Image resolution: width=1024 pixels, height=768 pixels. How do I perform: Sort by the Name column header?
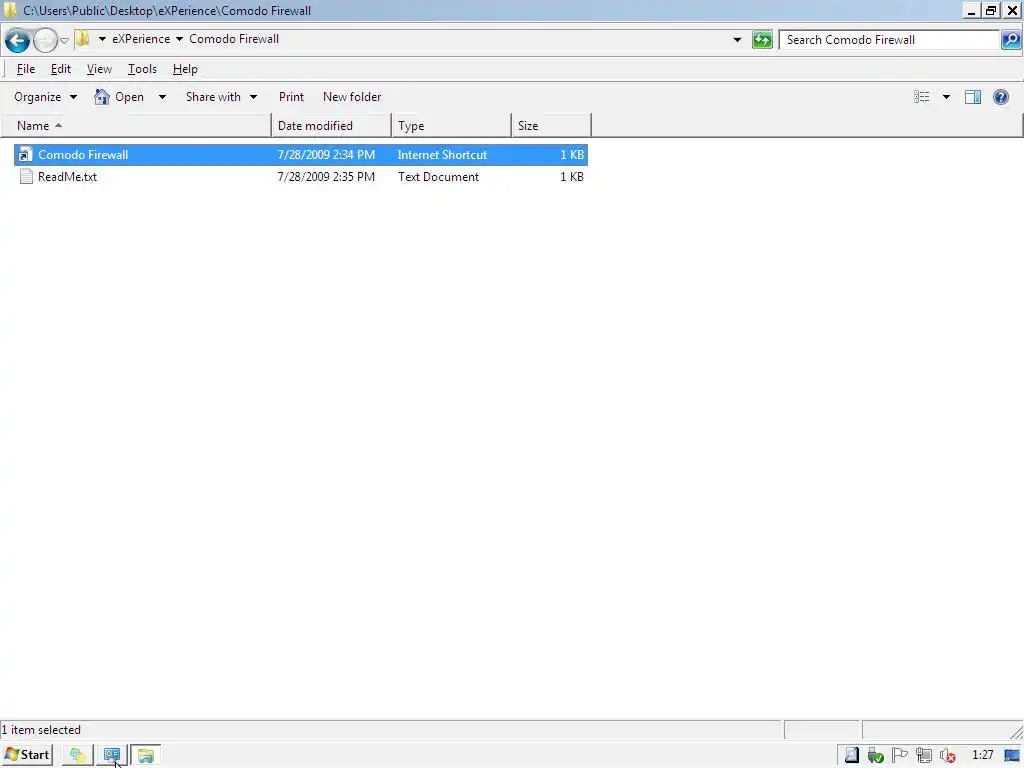pos(136,125)
